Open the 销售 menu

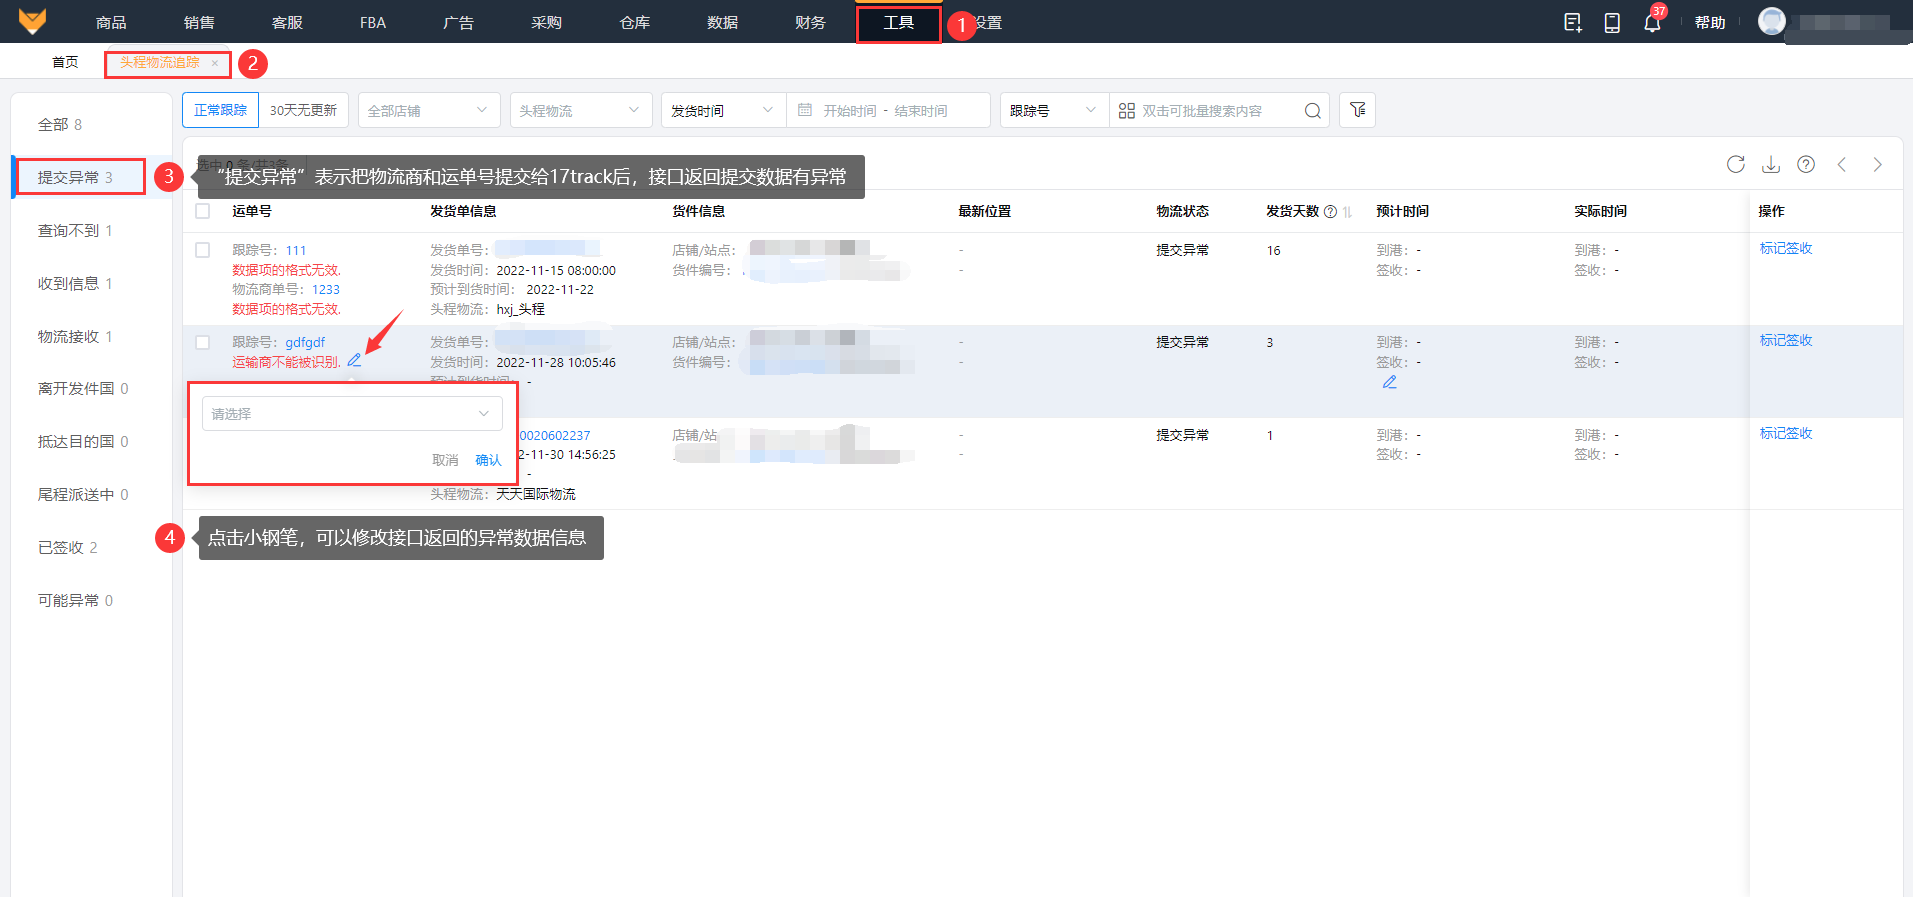(x=199, y=22)
